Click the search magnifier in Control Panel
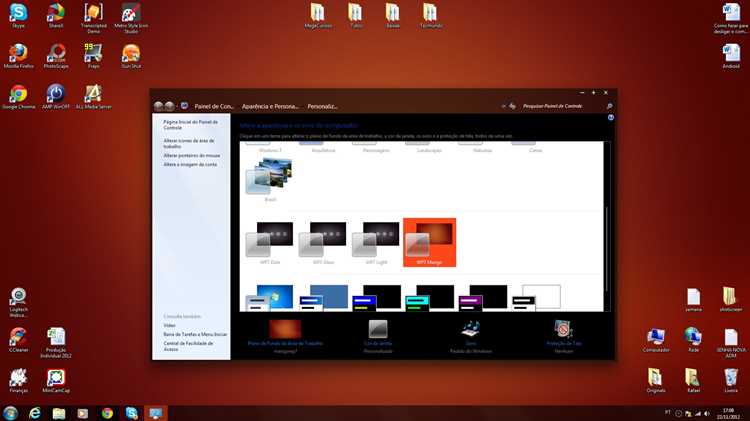The width and height of the screenshot is (750, 421). 609,106
